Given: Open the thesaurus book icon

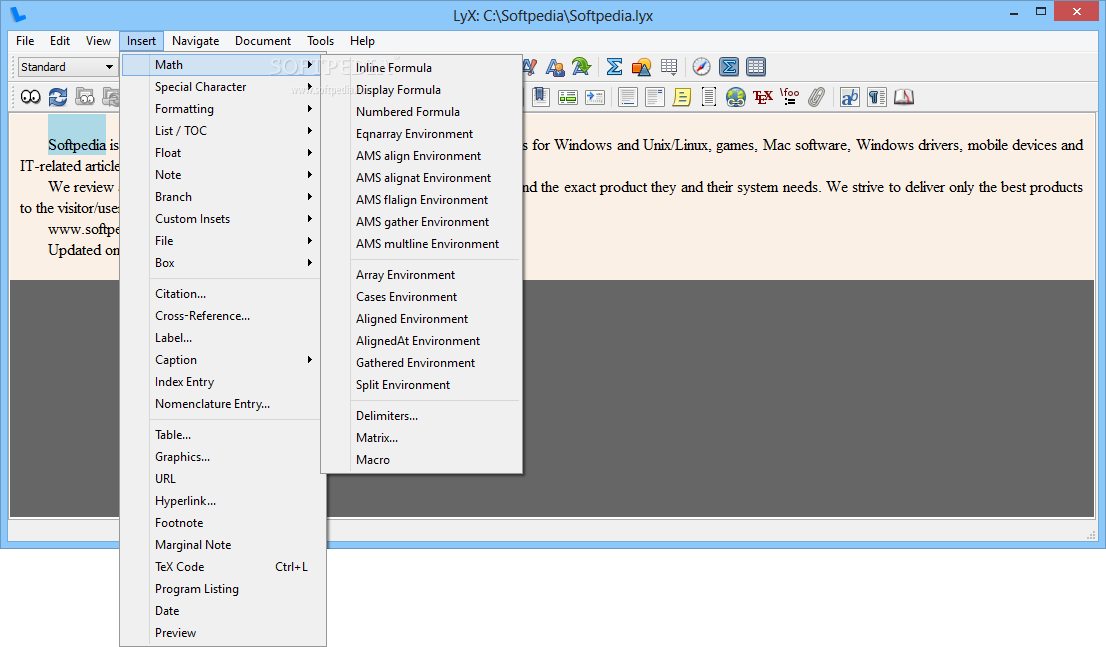Looking at the screenshot, I should click(904, 97).
